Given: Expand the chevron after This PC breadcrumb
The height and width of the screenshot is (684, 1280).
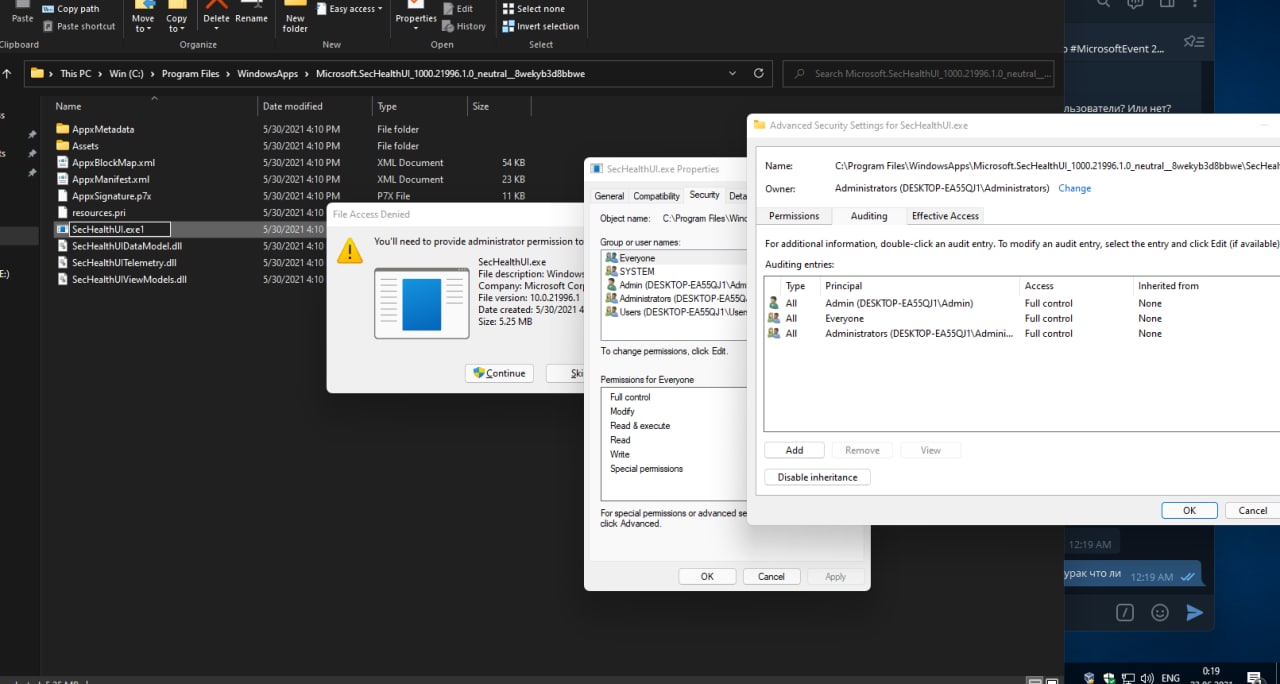Looking at the screenshot, I should (x=100, y=73).
